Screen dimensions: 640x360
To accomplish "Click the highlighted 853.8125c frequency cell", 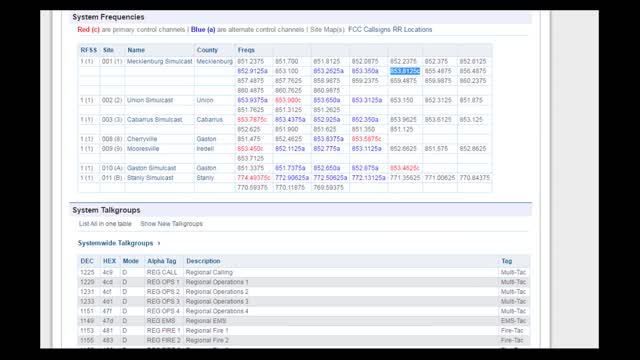I will pos(404,71).
